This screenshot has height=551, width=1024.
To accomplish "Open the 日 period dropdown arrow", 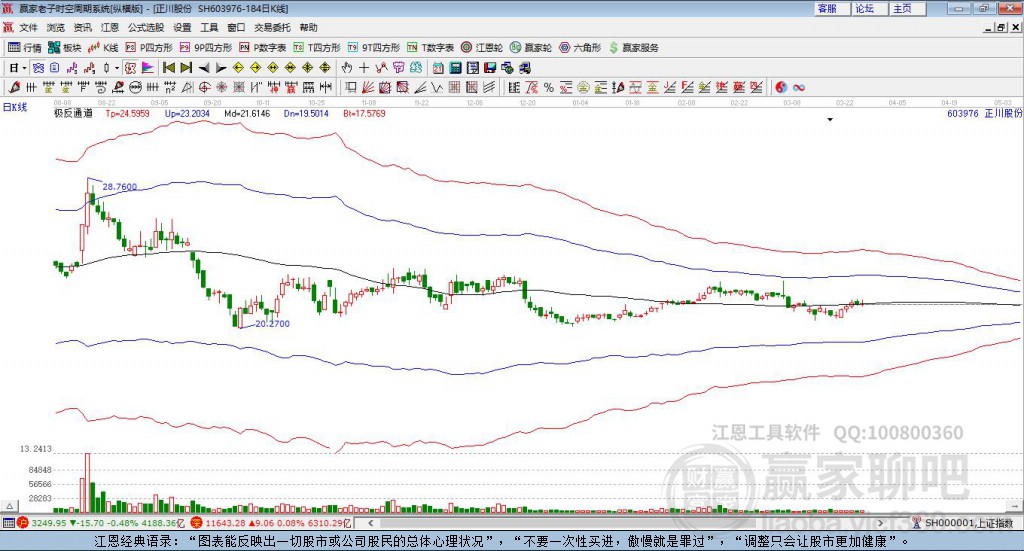I will tap(24, 68).
